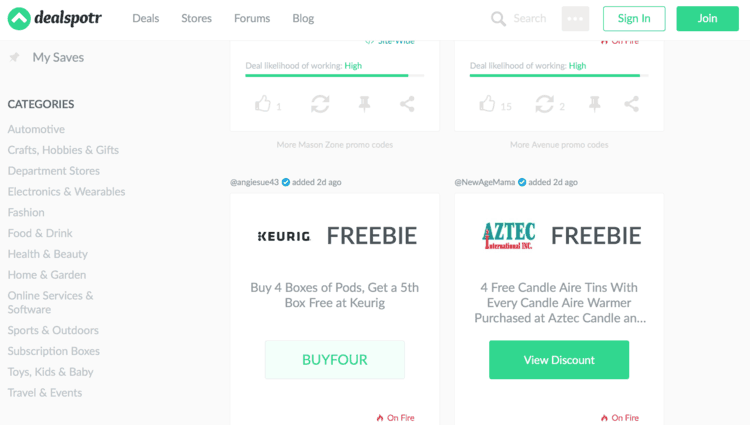
Task: Click the repost icon on Mason Zone deal
Action: (x=320, y=104)
